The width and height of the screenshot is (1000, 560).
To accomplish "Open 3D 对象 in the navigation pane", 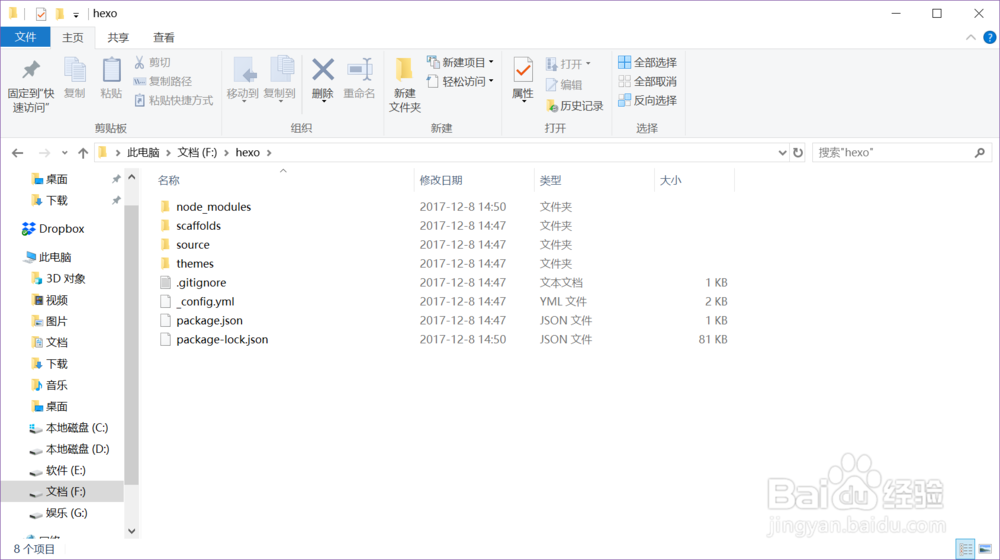I will click(x=66, y=278).
